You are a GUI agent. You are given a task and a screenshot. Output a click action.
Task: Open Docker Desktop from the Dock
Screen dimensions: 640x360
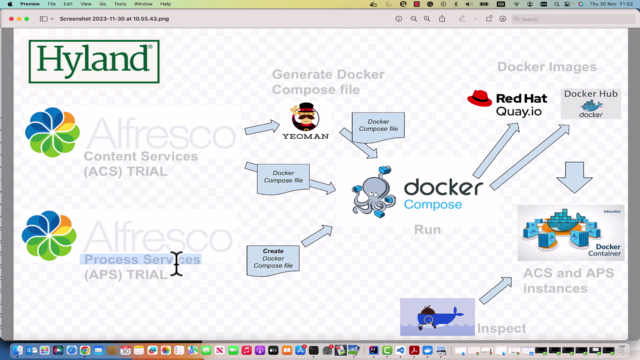pyautogui.click(x=427, y=350)
